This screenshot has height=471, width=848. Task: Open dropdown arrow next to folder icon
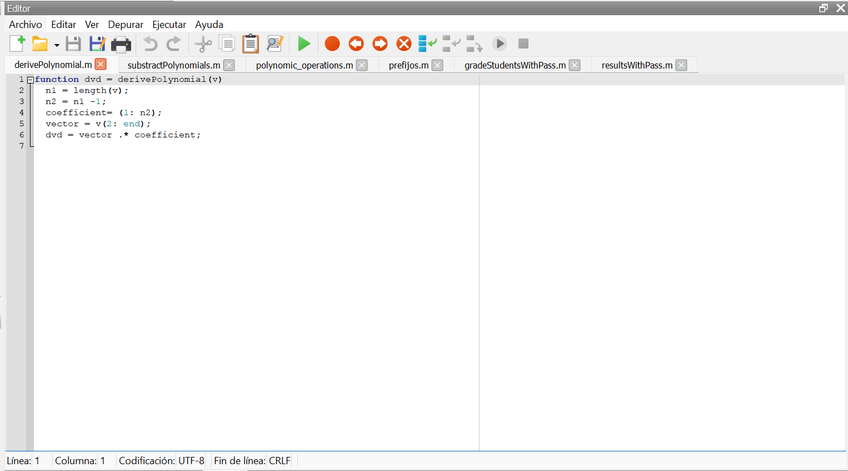[x=57, y=45]
